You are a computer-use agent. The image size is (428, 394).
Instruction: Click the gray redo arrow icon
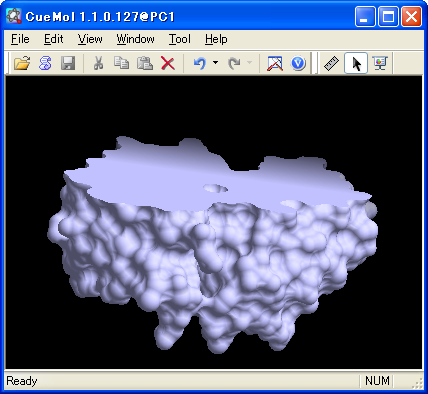coord(234,63)
